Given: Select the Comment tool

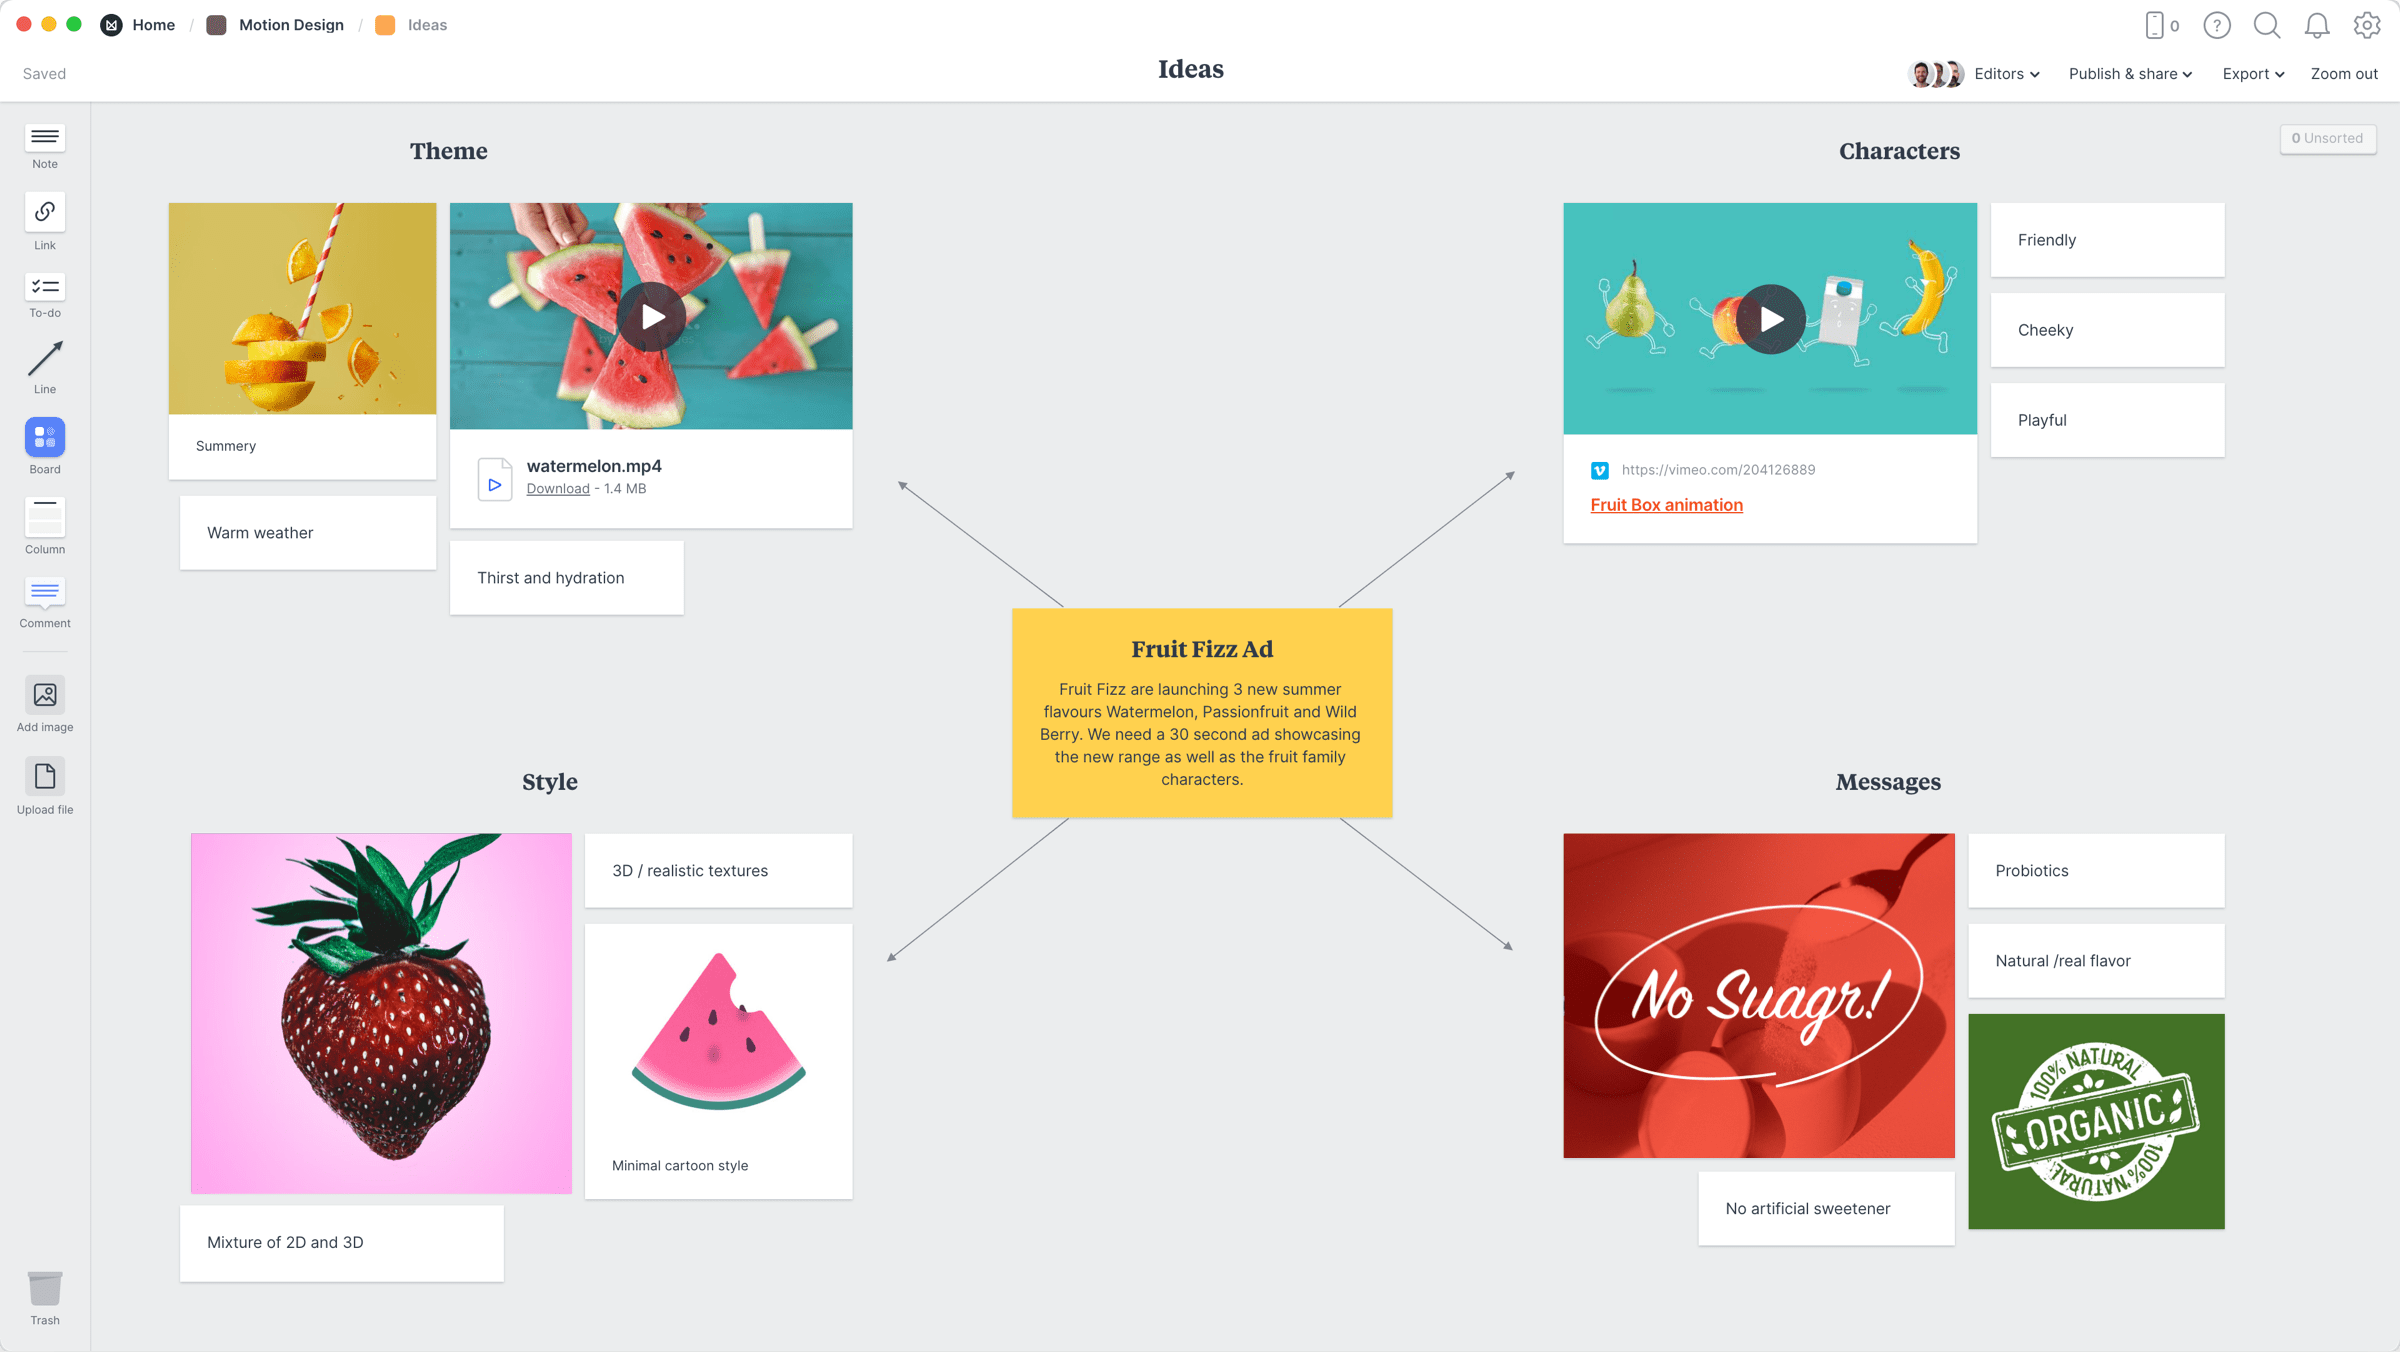Looking at the screenshot, I should (x=45, y=602).
